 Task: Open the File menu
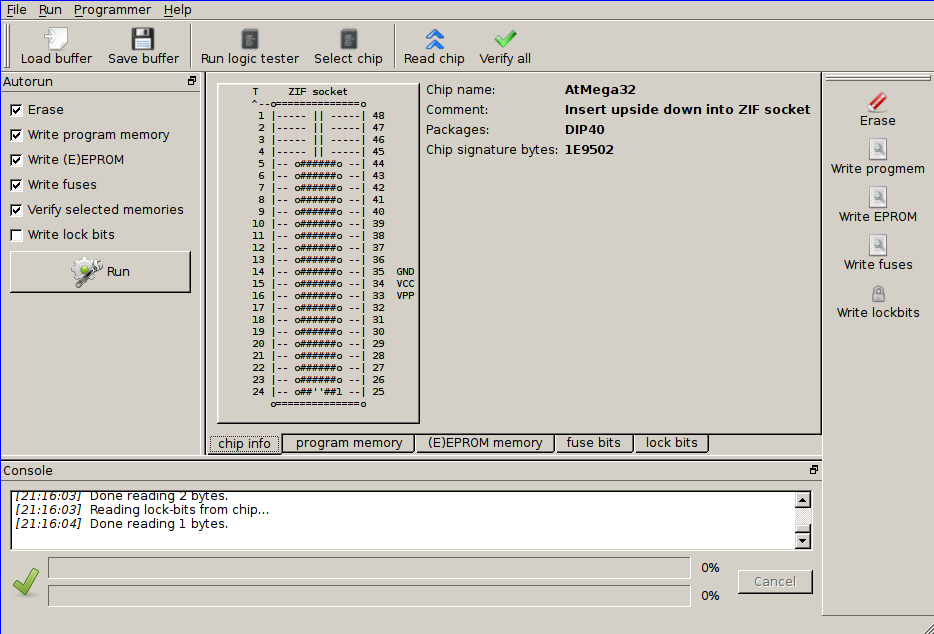[16, 10]
